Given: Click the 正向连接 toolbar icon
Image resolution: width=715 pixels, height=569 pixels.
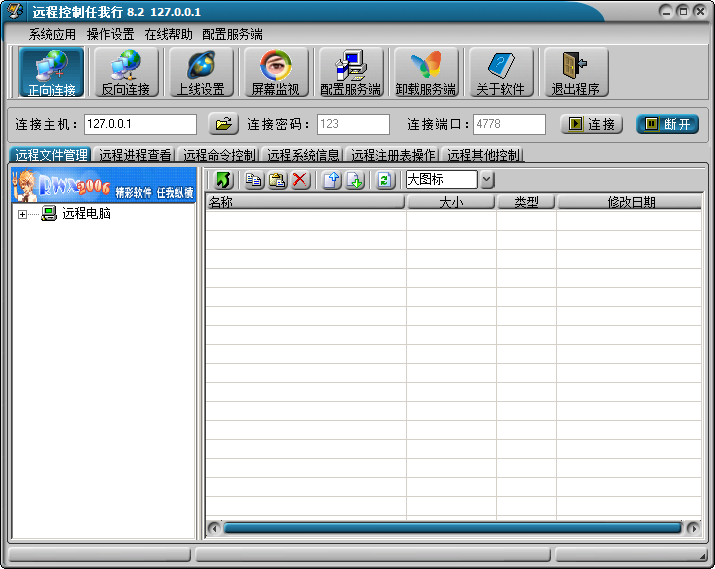Looking at the screenshot, I should 52,73.
